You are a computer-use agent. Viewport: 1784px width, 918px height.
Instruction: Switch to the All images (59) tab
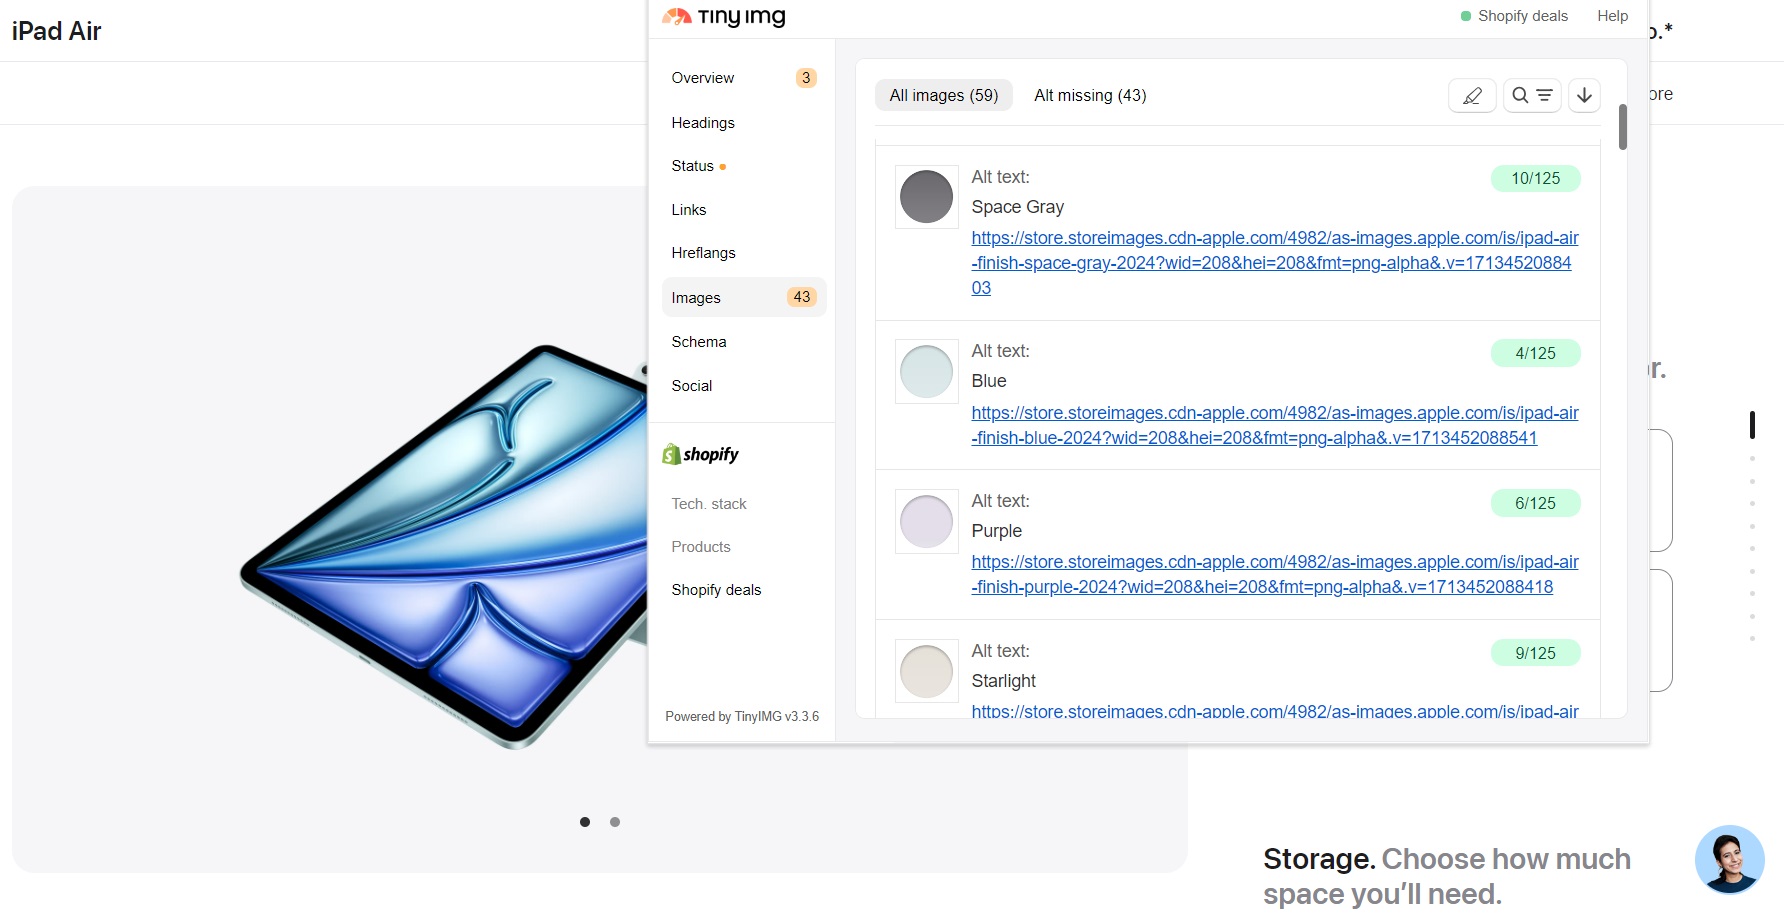tap(943, 96)
